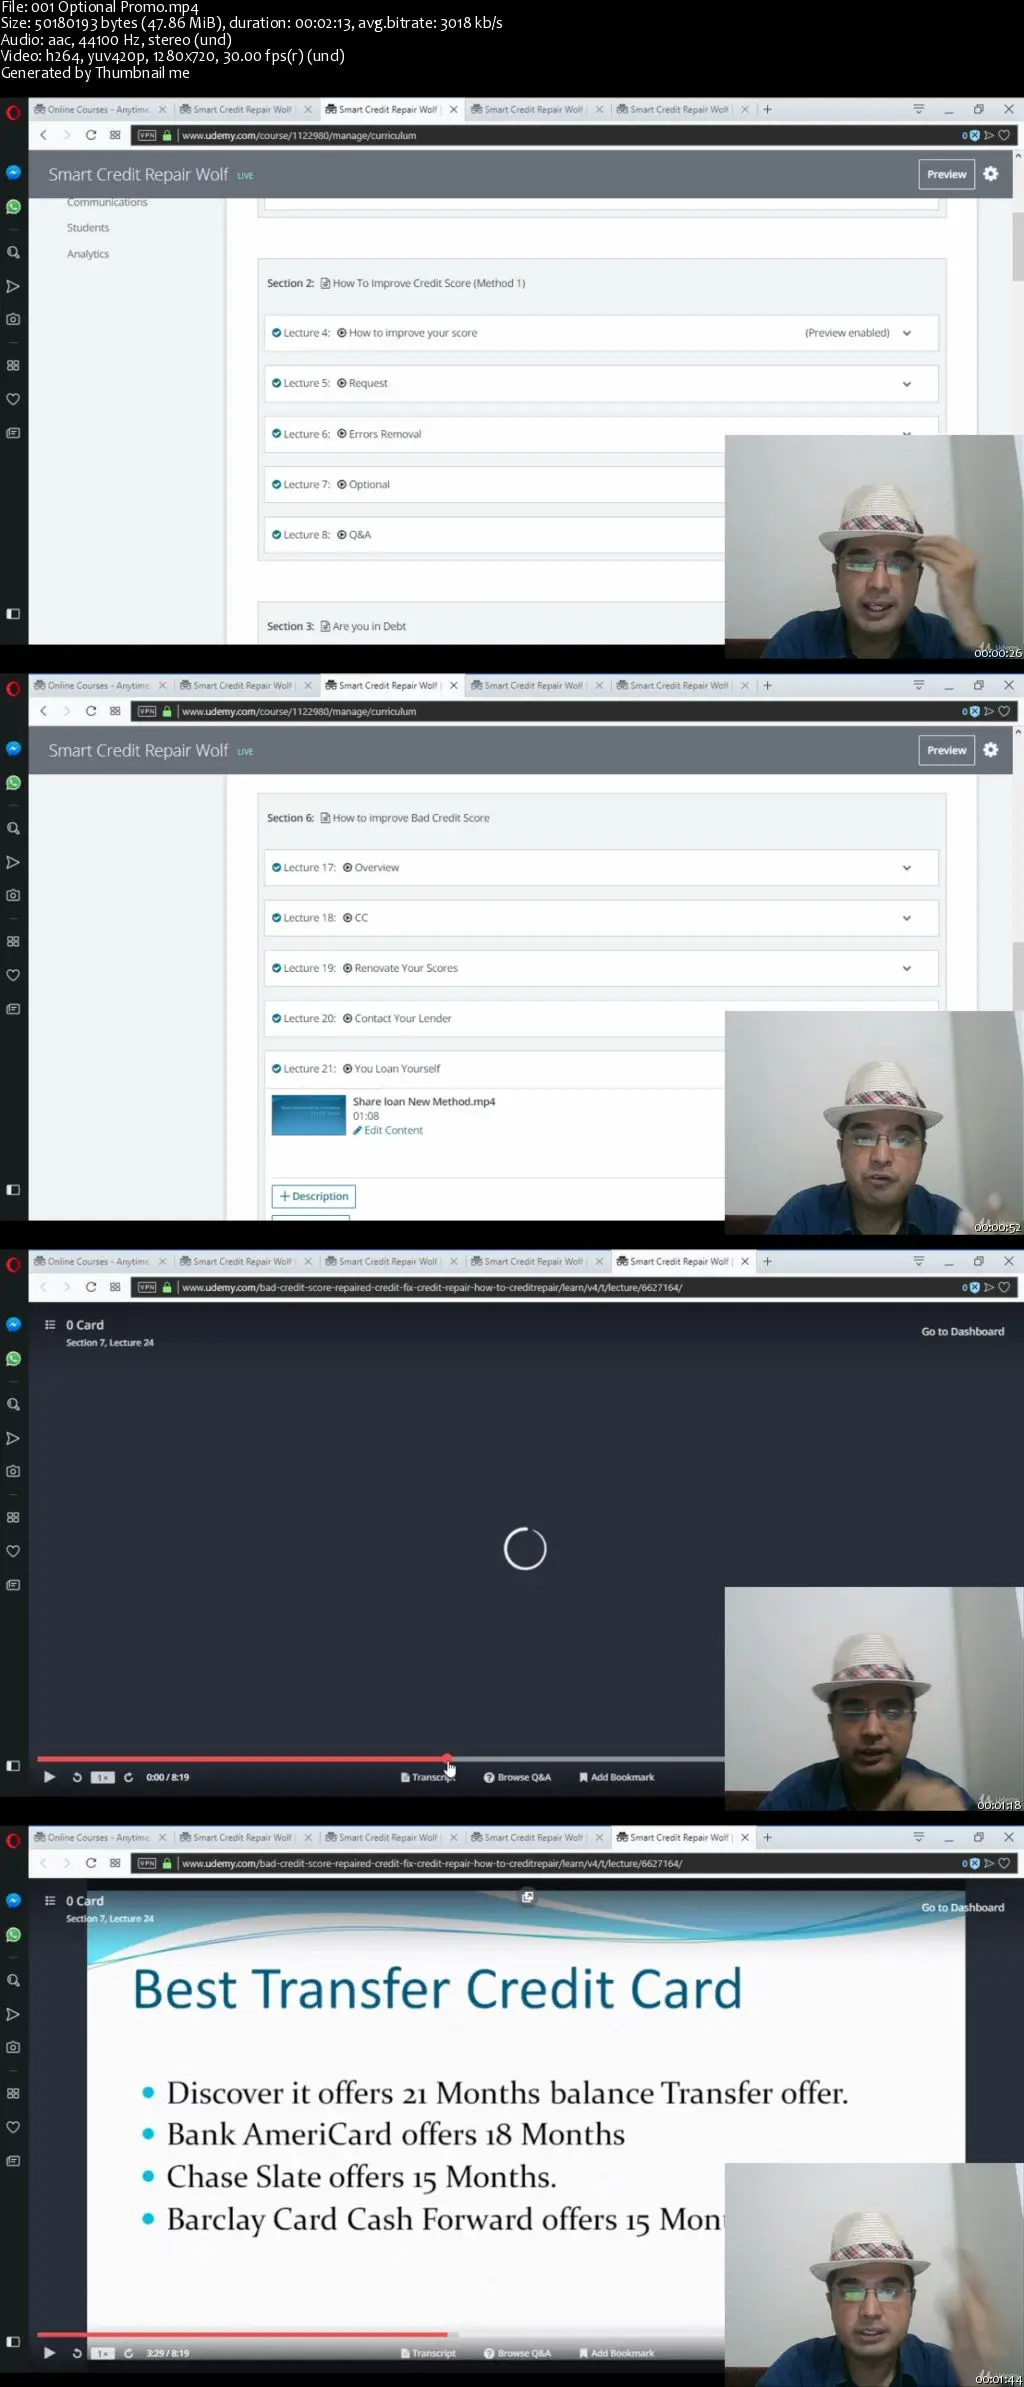This screenshot has width=1024, height=2387.
Task: Go back in the 00:00:26 frame browser
Action: (43, 135)
